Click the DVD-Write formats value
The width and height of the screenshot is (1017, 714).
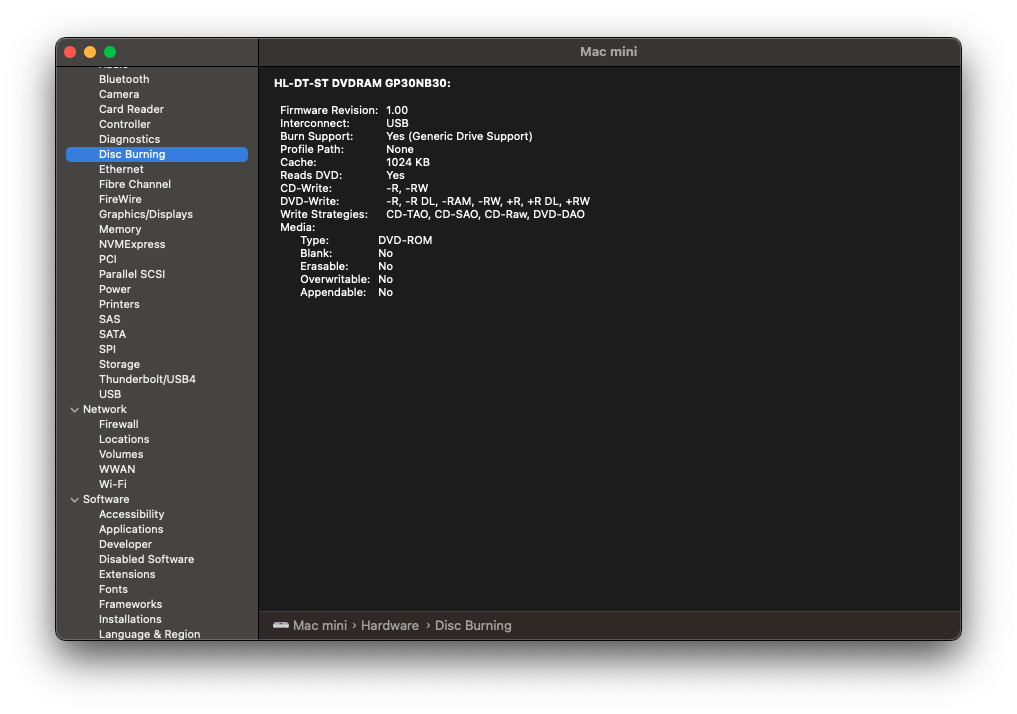pos(488,201)
